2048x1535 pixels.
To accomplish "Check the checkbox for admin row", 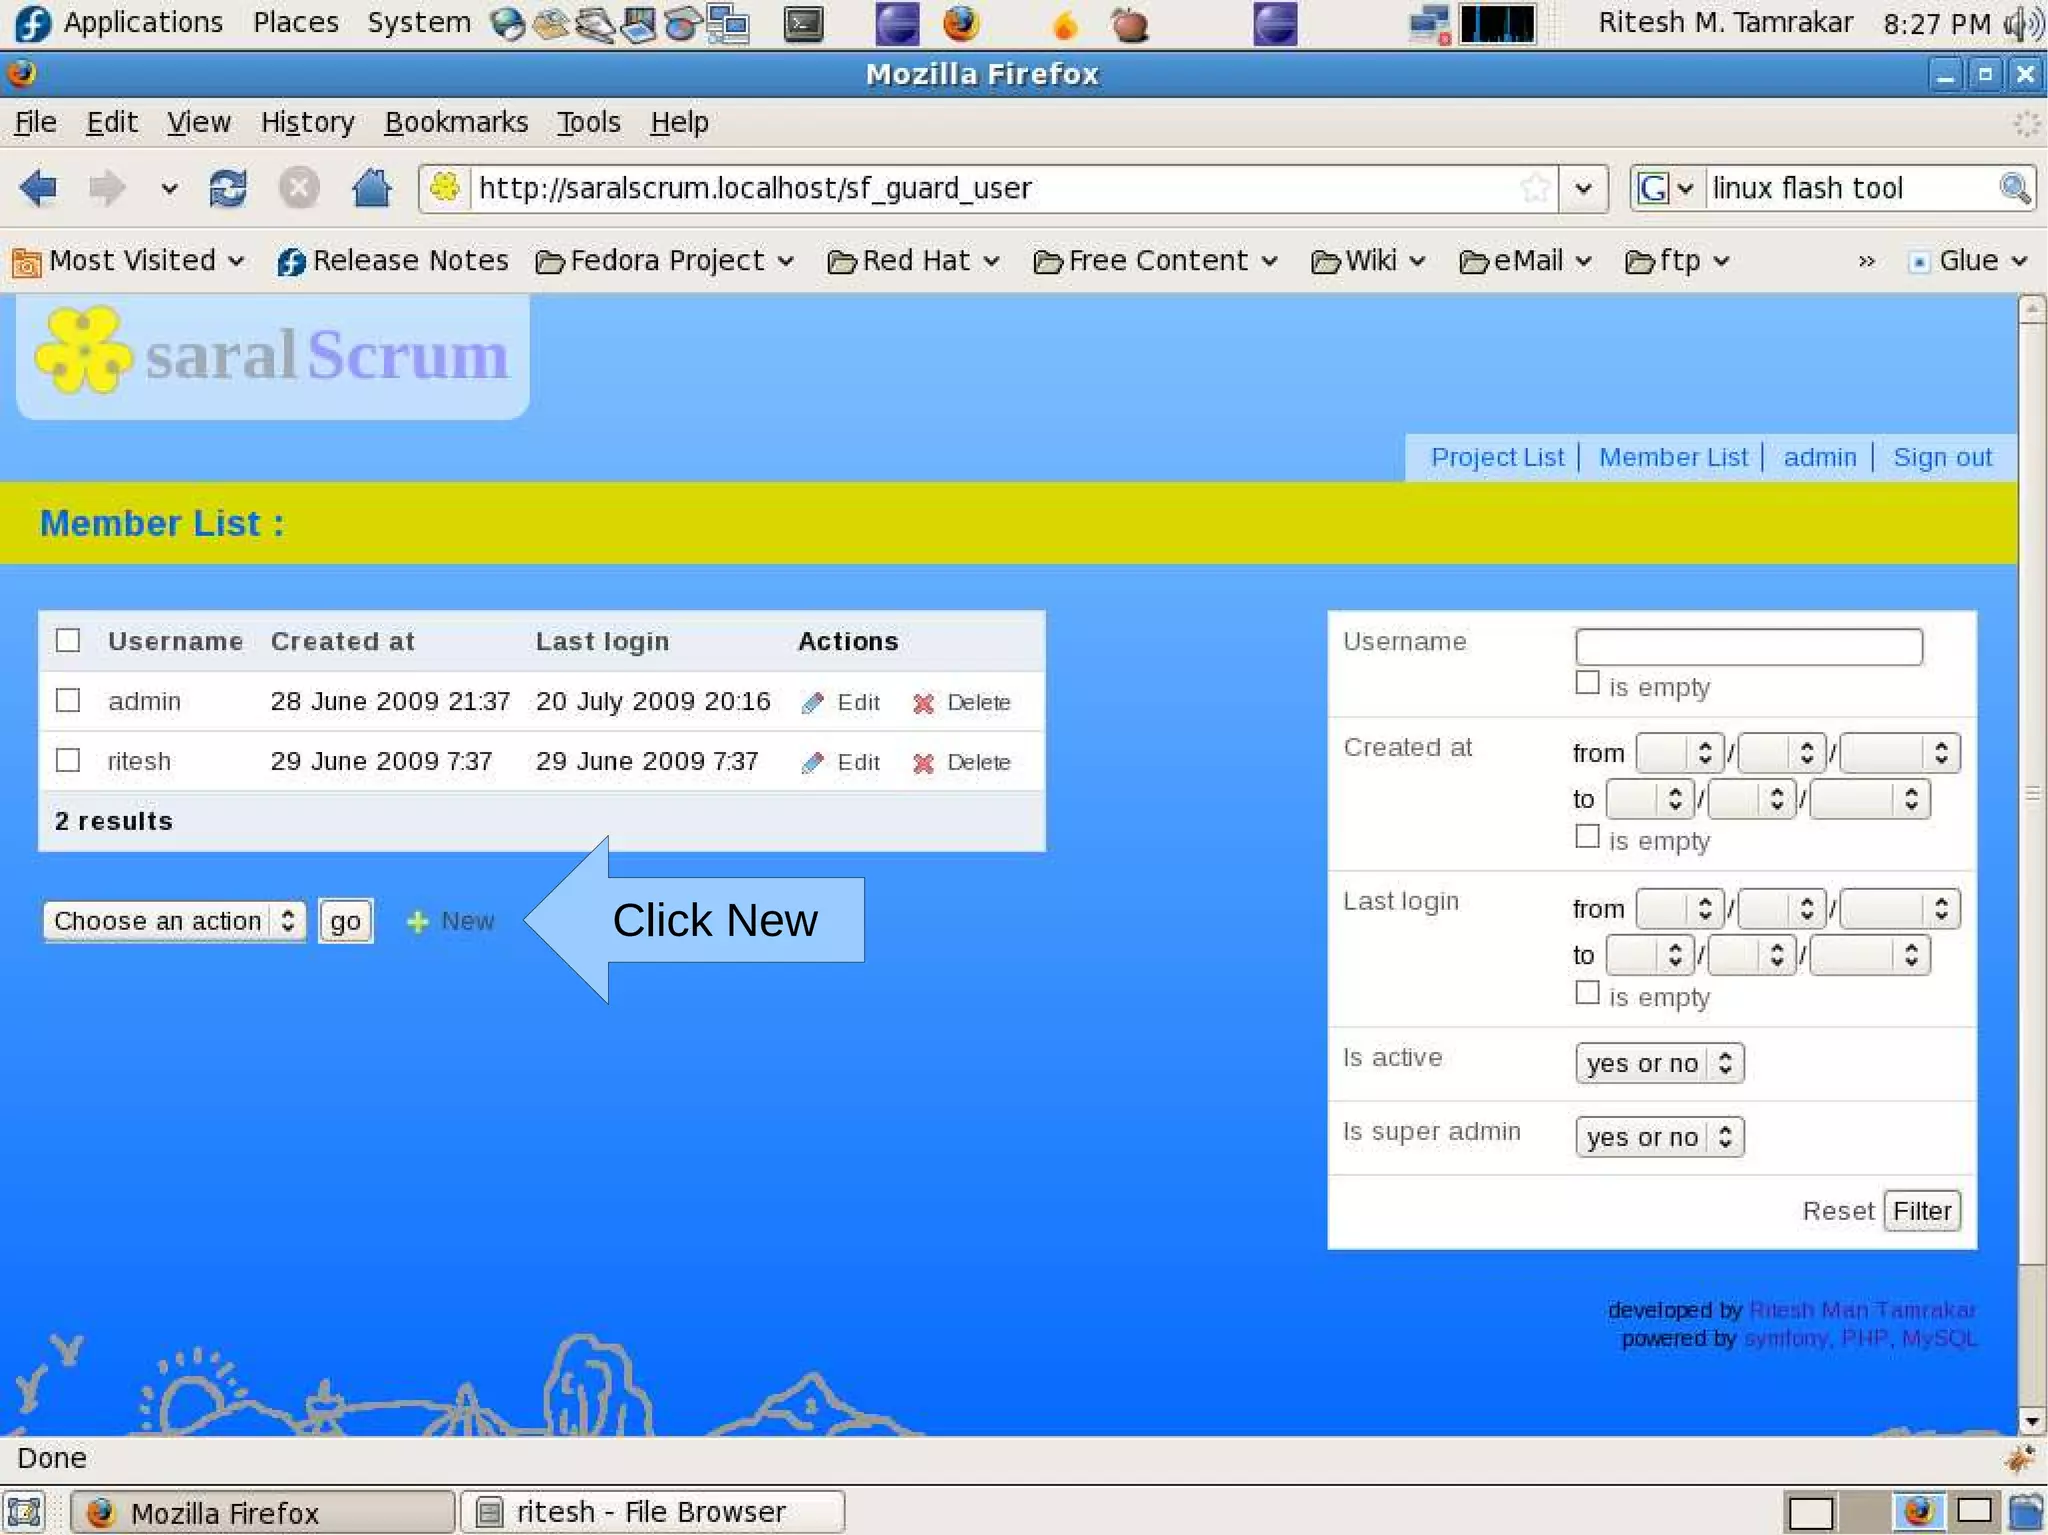I will coord(68,701).
